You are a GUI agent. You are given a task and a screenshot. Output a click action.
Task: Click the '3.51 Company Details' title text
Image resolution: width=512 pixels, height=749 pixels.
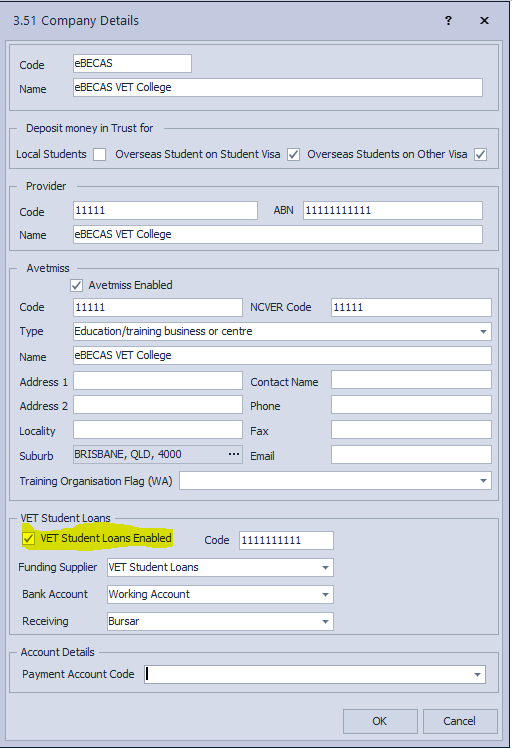pyautogui.click(x=76, y=21)
